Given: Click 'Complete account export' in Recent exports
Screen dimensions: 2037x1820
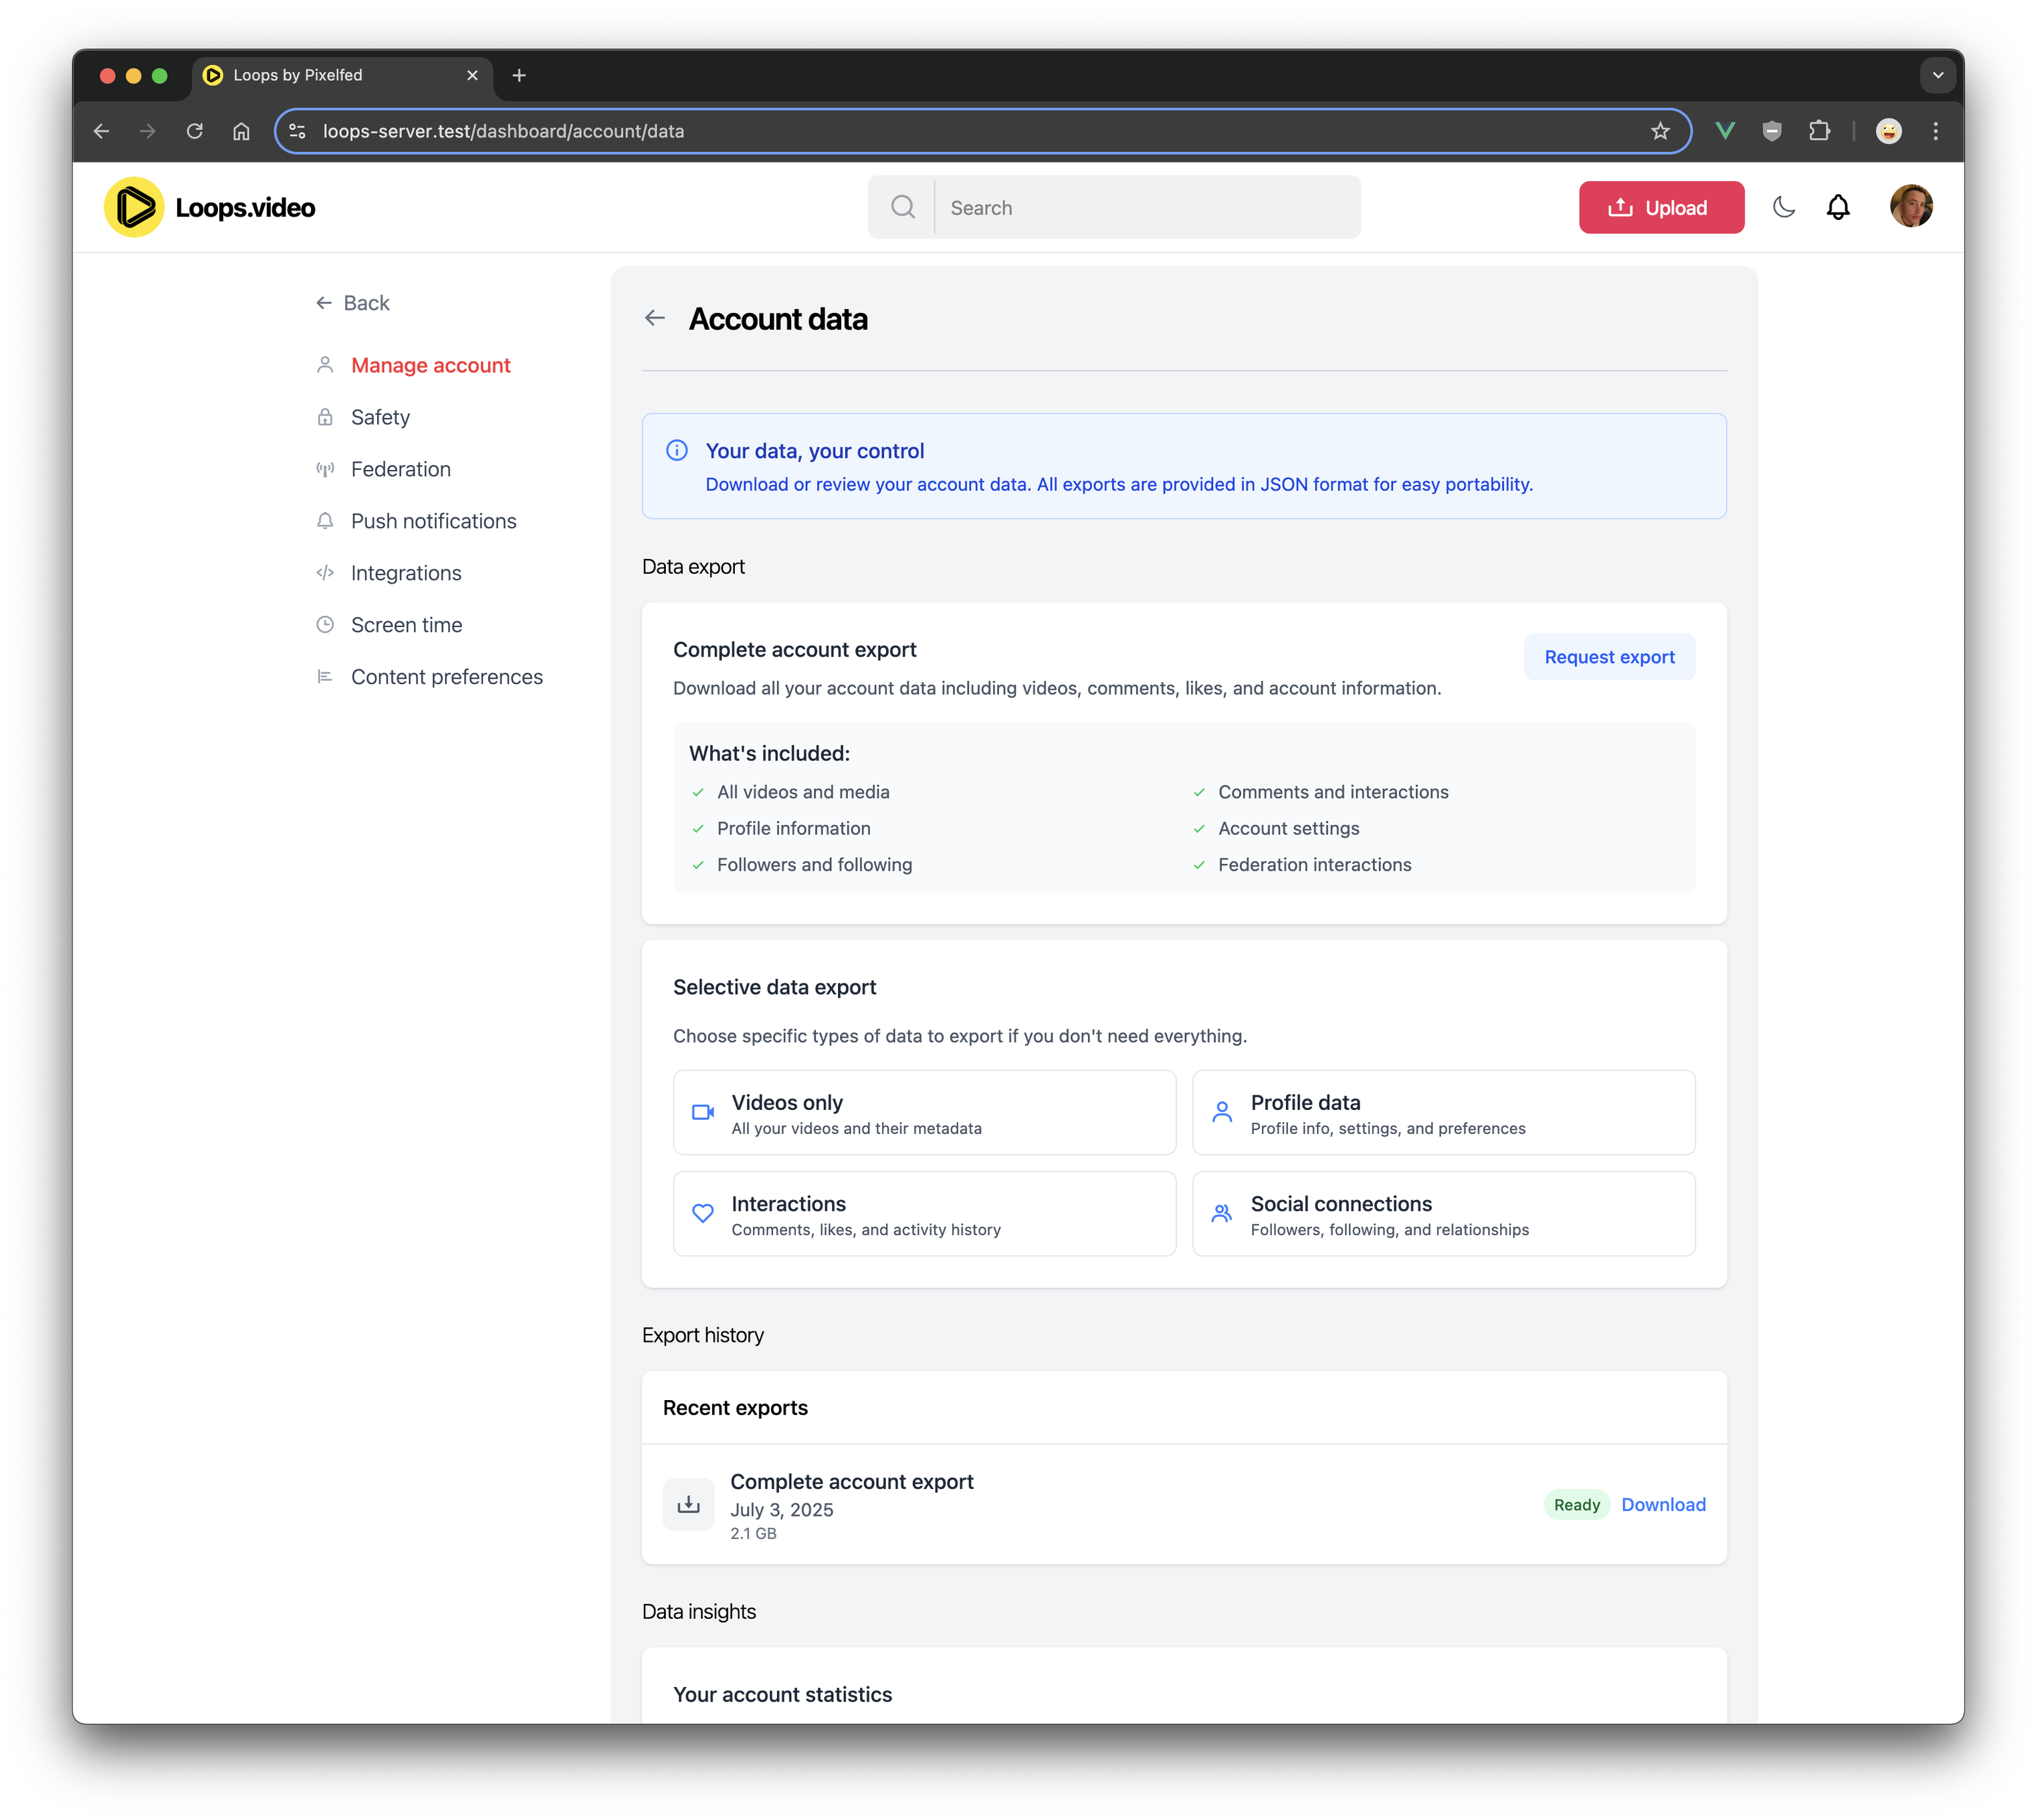Looking at the screenshot, I should 852,1481.
